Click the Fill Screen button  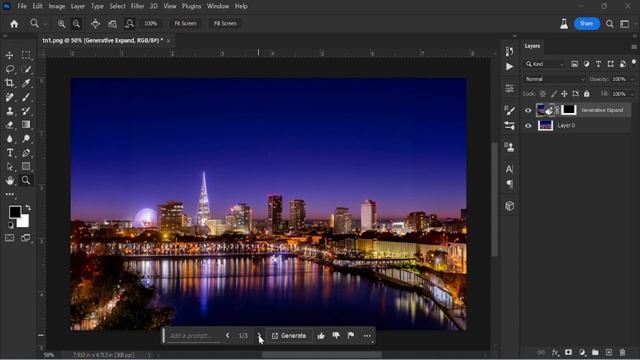coord(225,24)
